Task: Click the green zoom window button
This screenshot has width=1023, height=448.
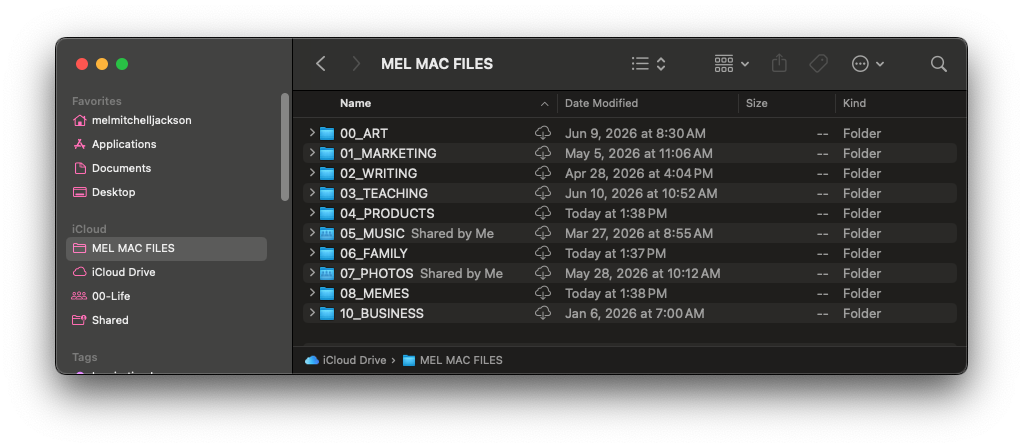Action: 122,64
